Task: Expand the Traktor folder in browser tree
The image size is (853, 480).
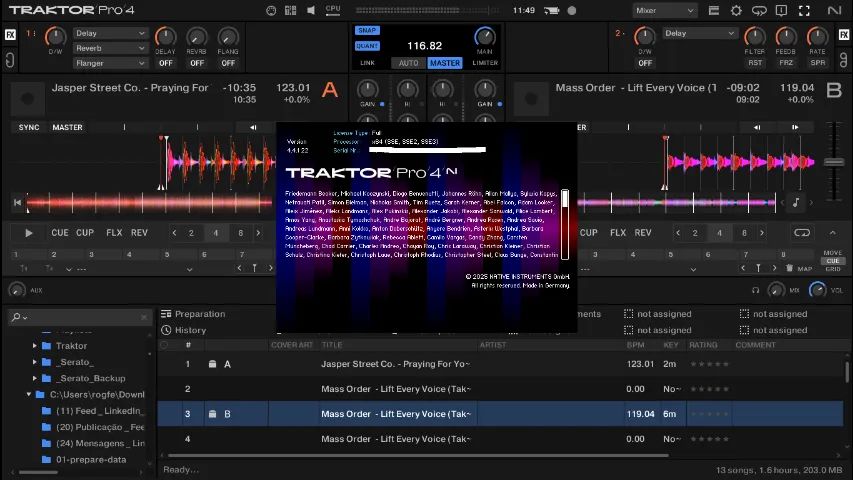Action: pyautogui.click(x=35, y=346)
